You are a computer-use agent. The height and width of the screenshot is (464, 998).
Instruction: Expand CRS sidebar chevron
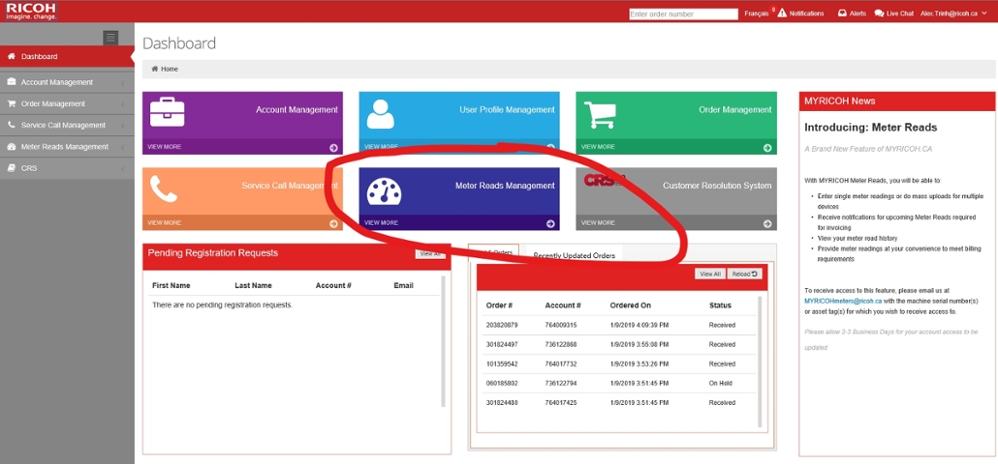click(x=122, y=169)
